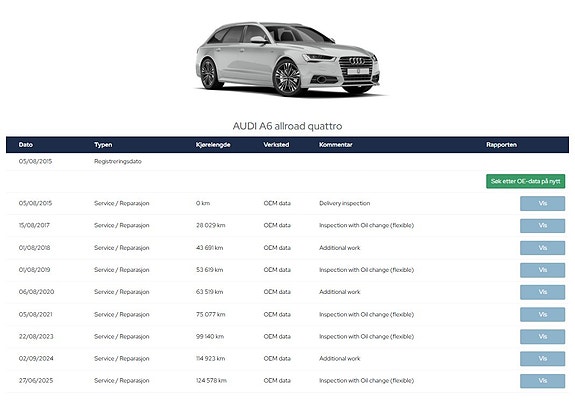The image size is (575, 404).
Task: Click 'Inspection with Oil change' in 27/06/2025 row
Action: pos(354,381)
